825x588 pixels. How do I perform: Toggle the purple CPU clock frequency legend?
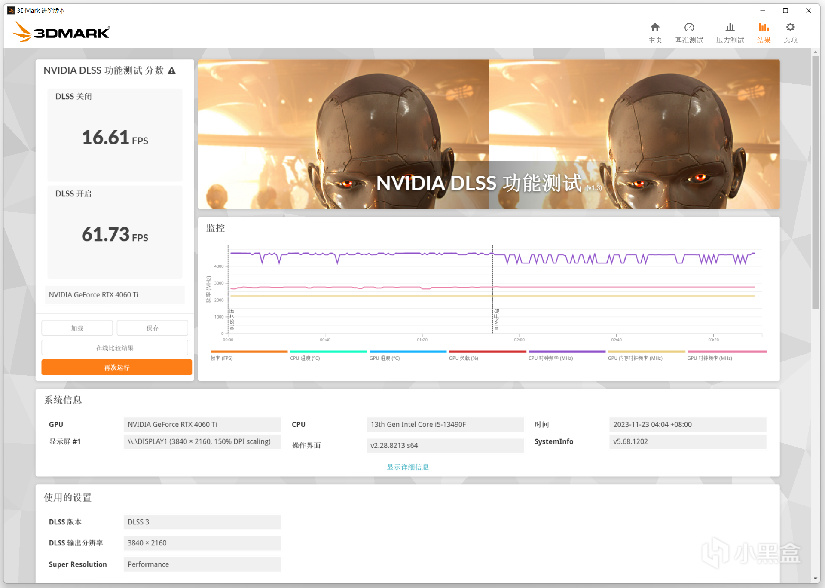[x=567, y=355]
